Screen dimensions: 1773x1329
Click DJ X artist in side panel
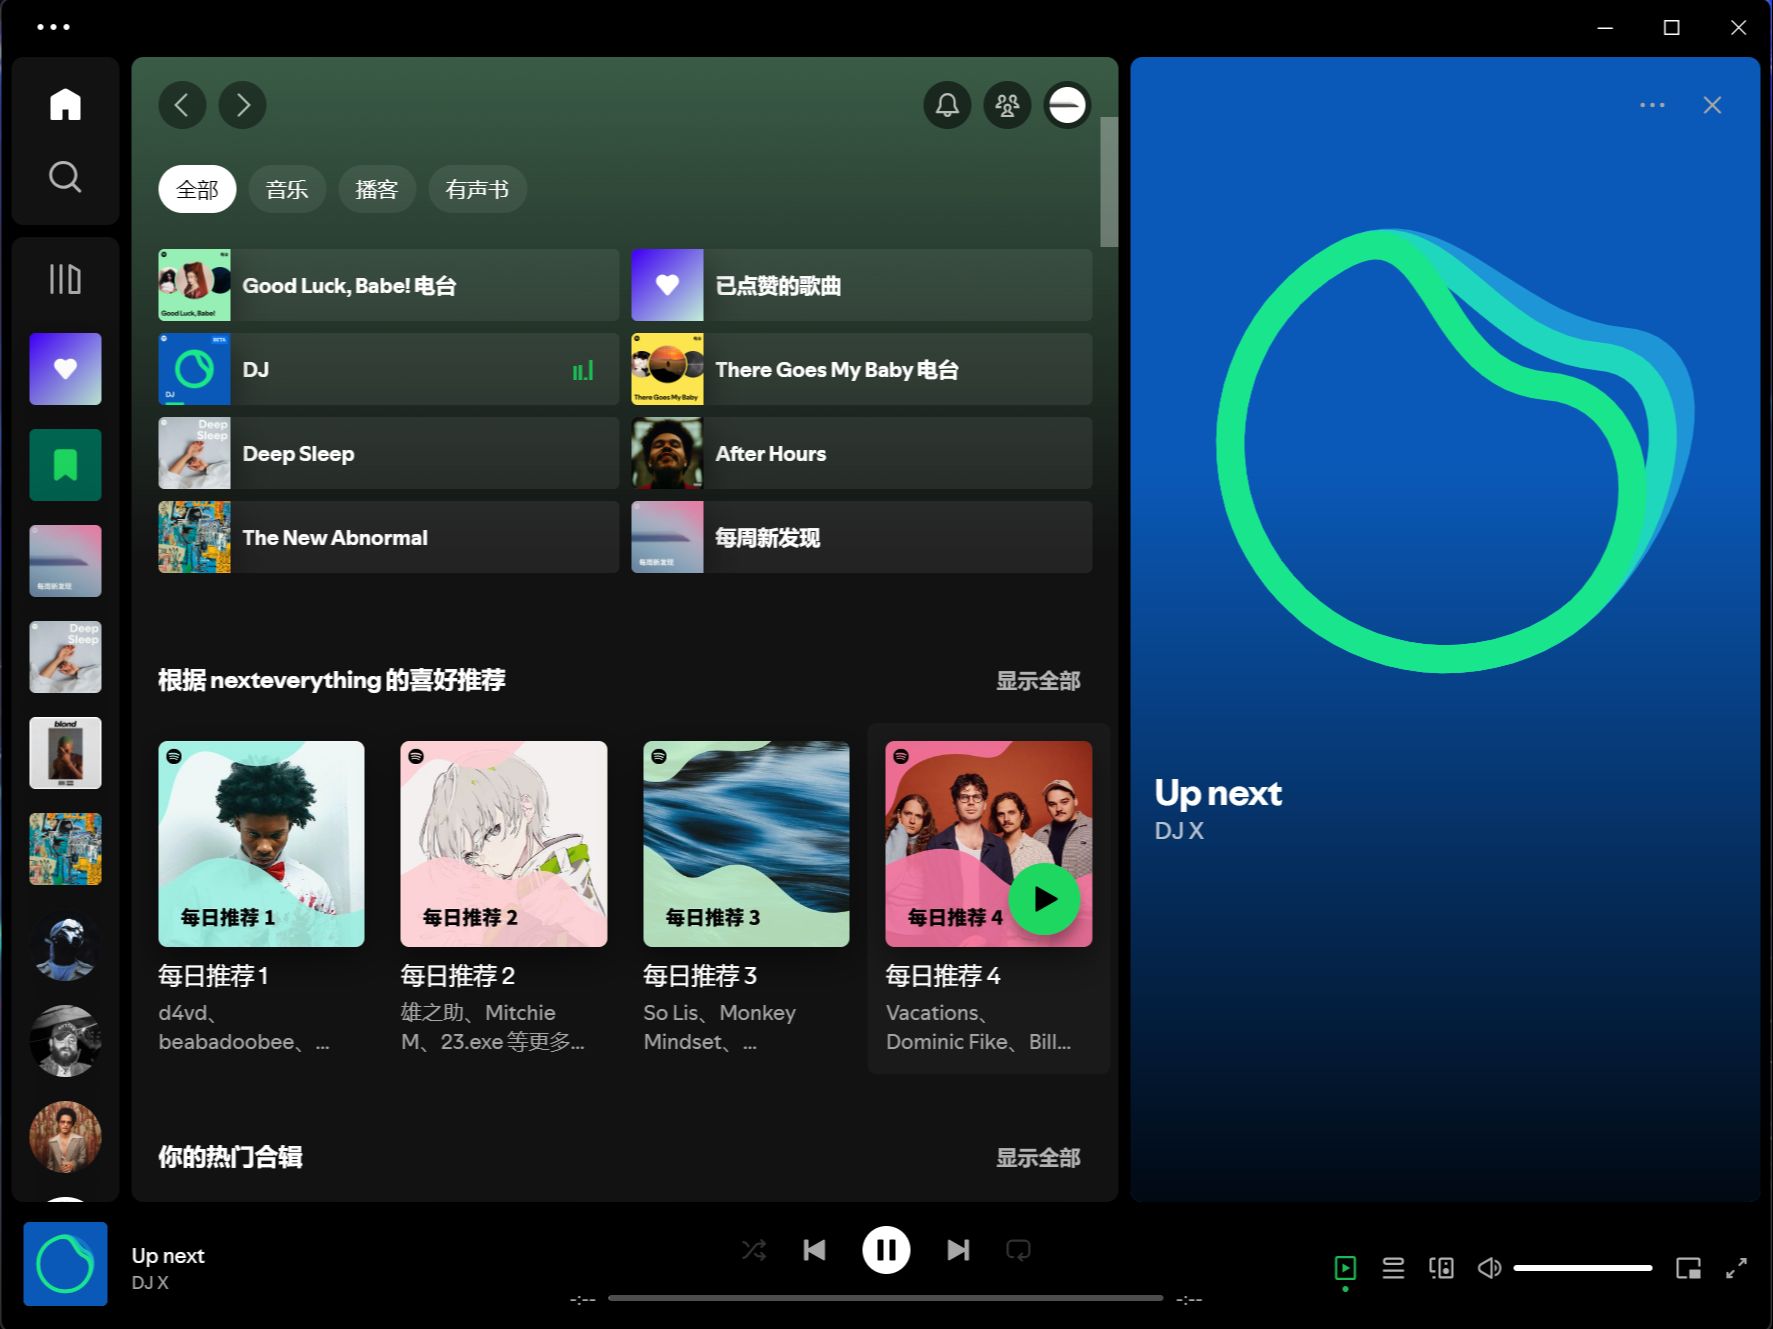coord(1179,831)
